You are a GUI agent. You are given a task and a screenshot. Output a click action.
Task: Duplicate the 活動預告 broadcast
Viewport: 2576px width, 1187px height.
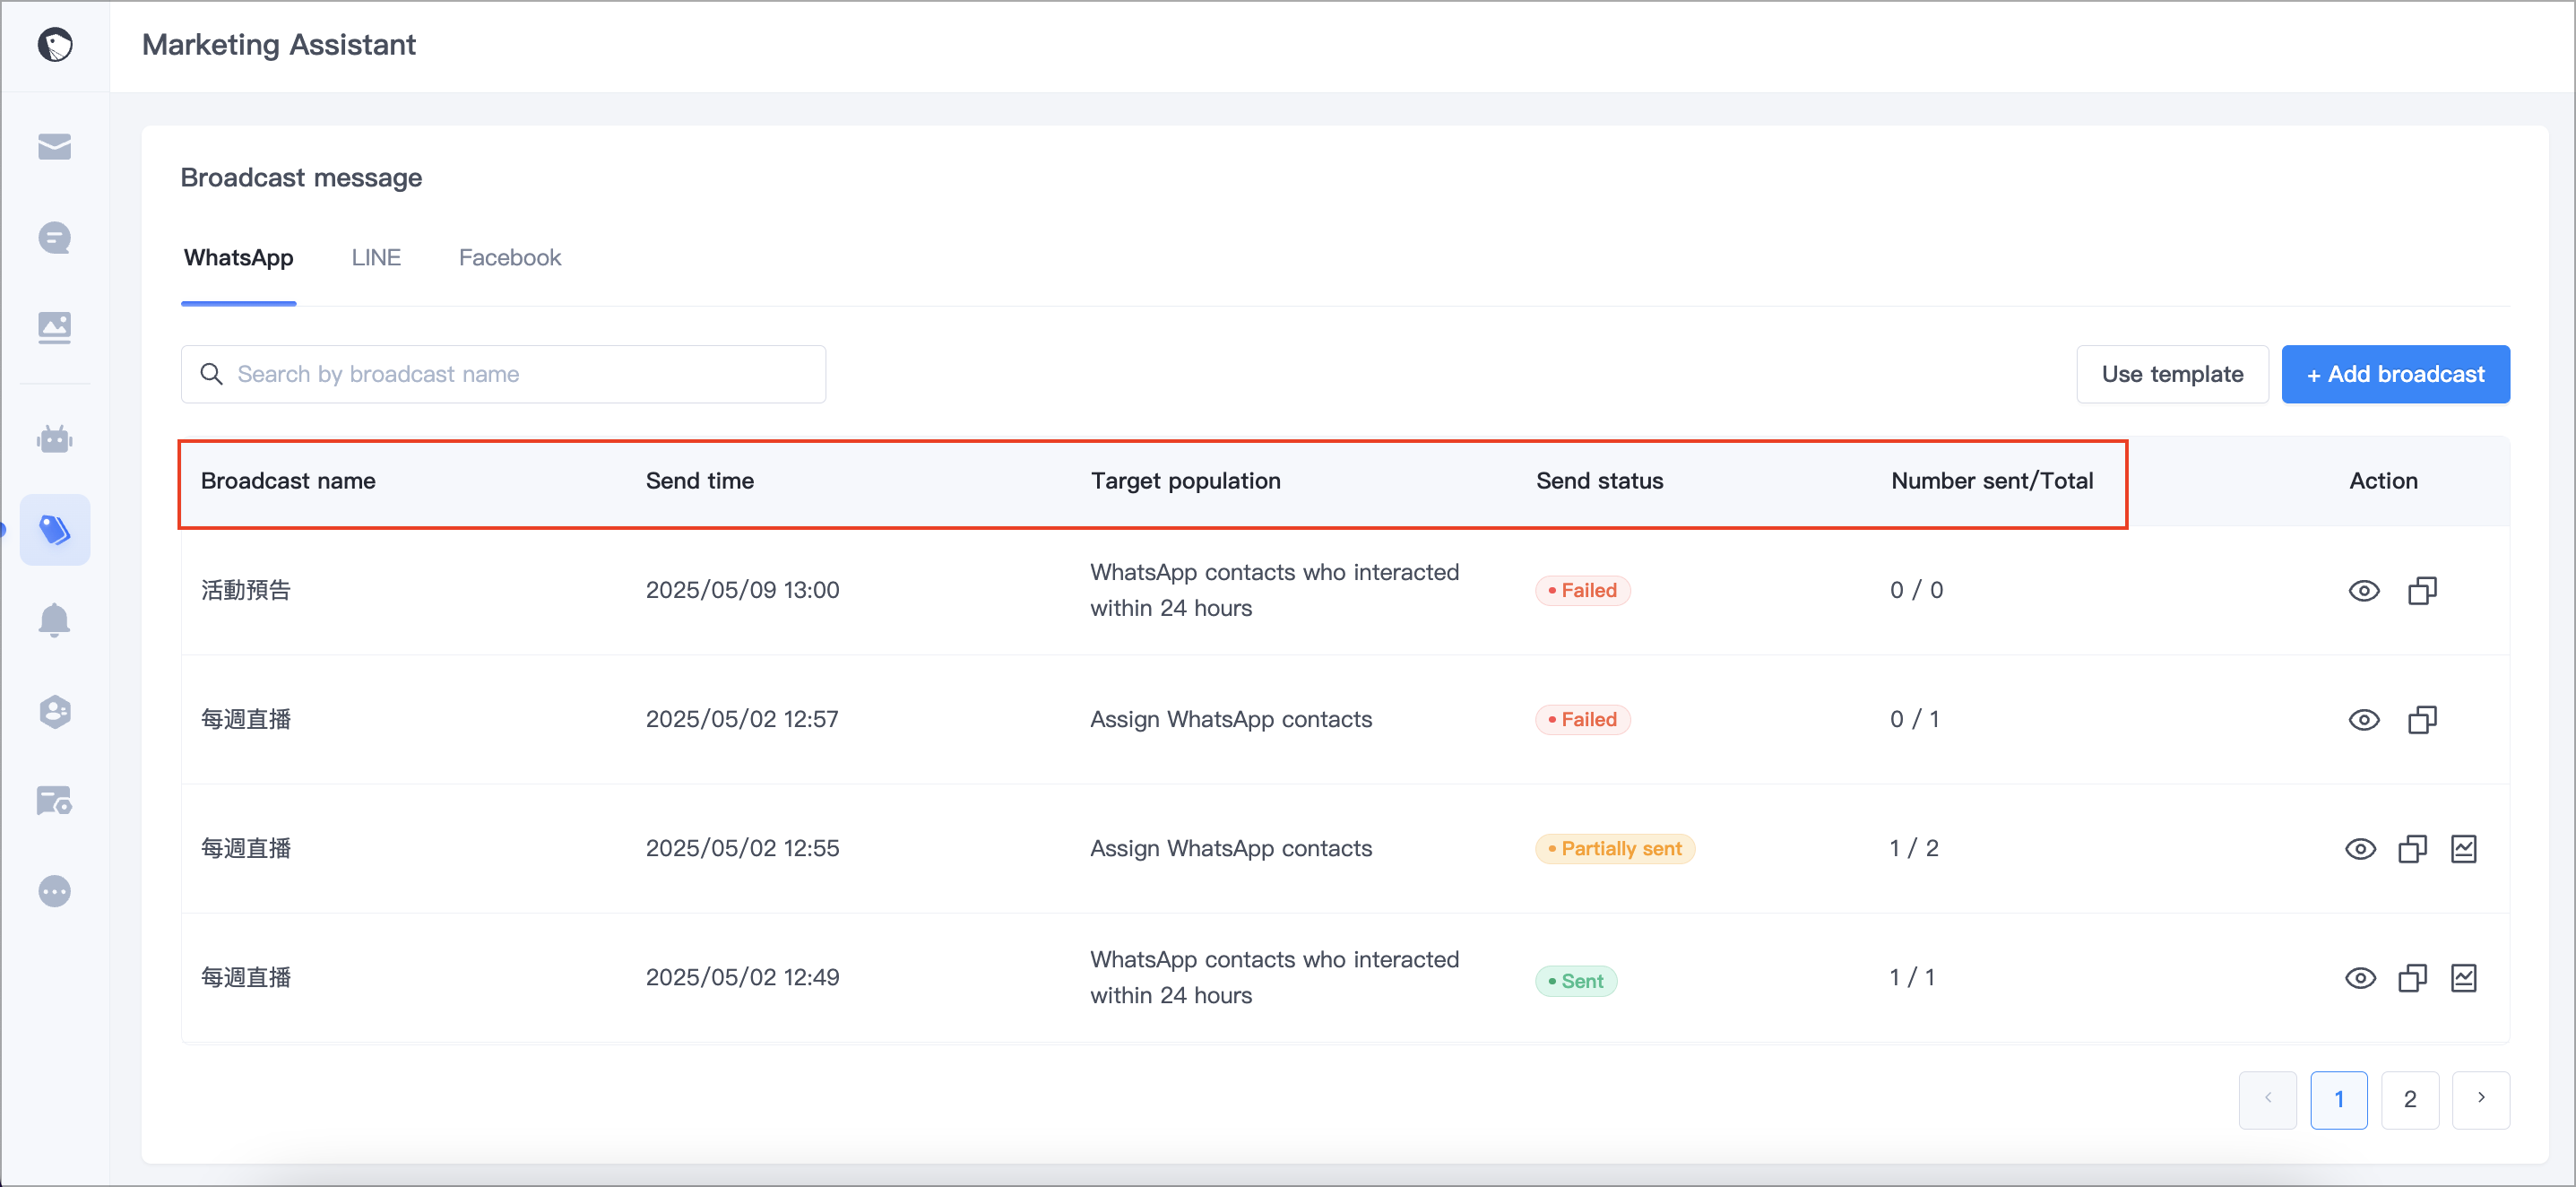coord(2422,591)
